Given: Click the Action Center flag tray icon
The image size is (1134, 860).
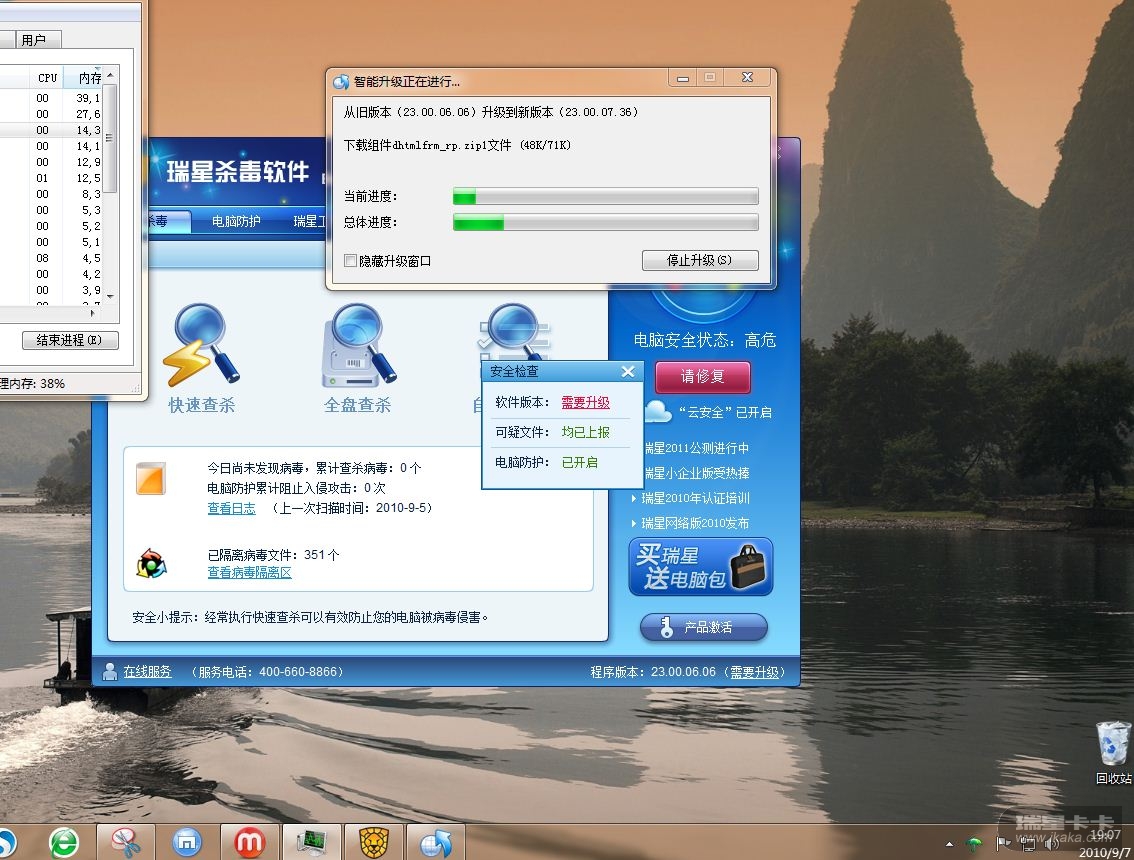Looking at the screenshot, I should pyautogui.click(x=1003, y=843).
